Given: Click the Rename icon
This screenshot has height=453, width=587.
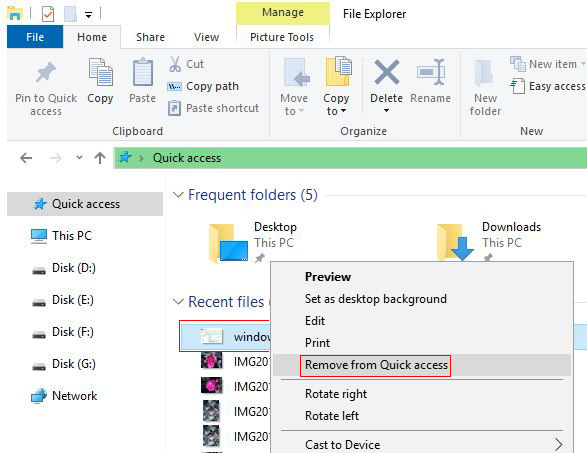Looking at the screenshot, I should (431, 72).
